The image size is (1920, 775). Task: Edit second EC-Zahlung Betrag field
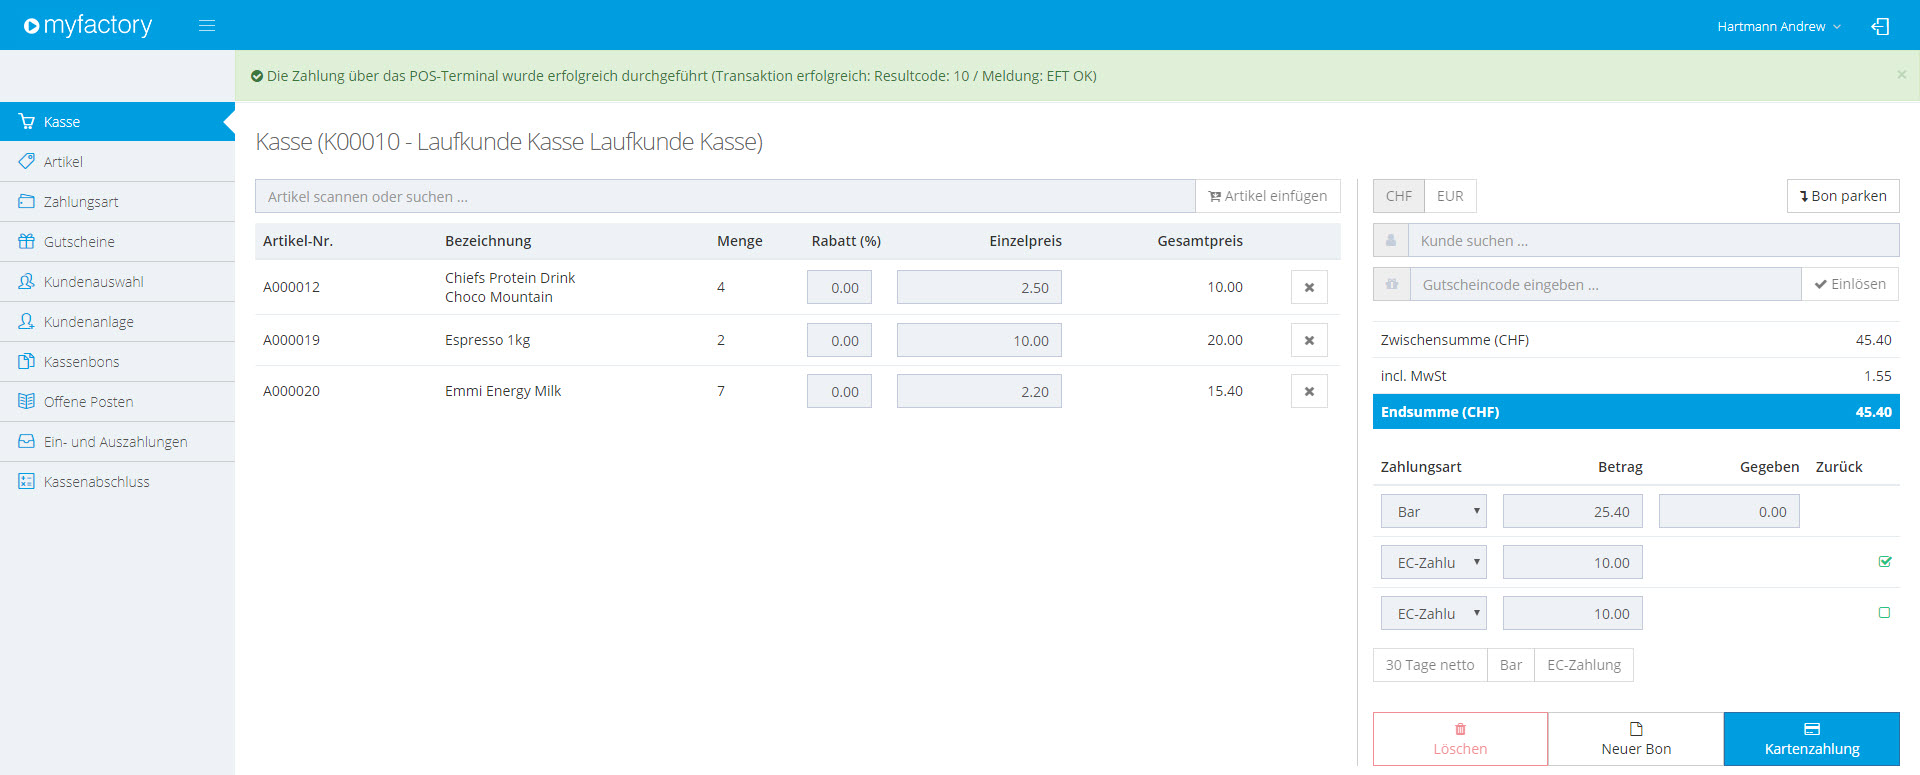[1572, 614]
